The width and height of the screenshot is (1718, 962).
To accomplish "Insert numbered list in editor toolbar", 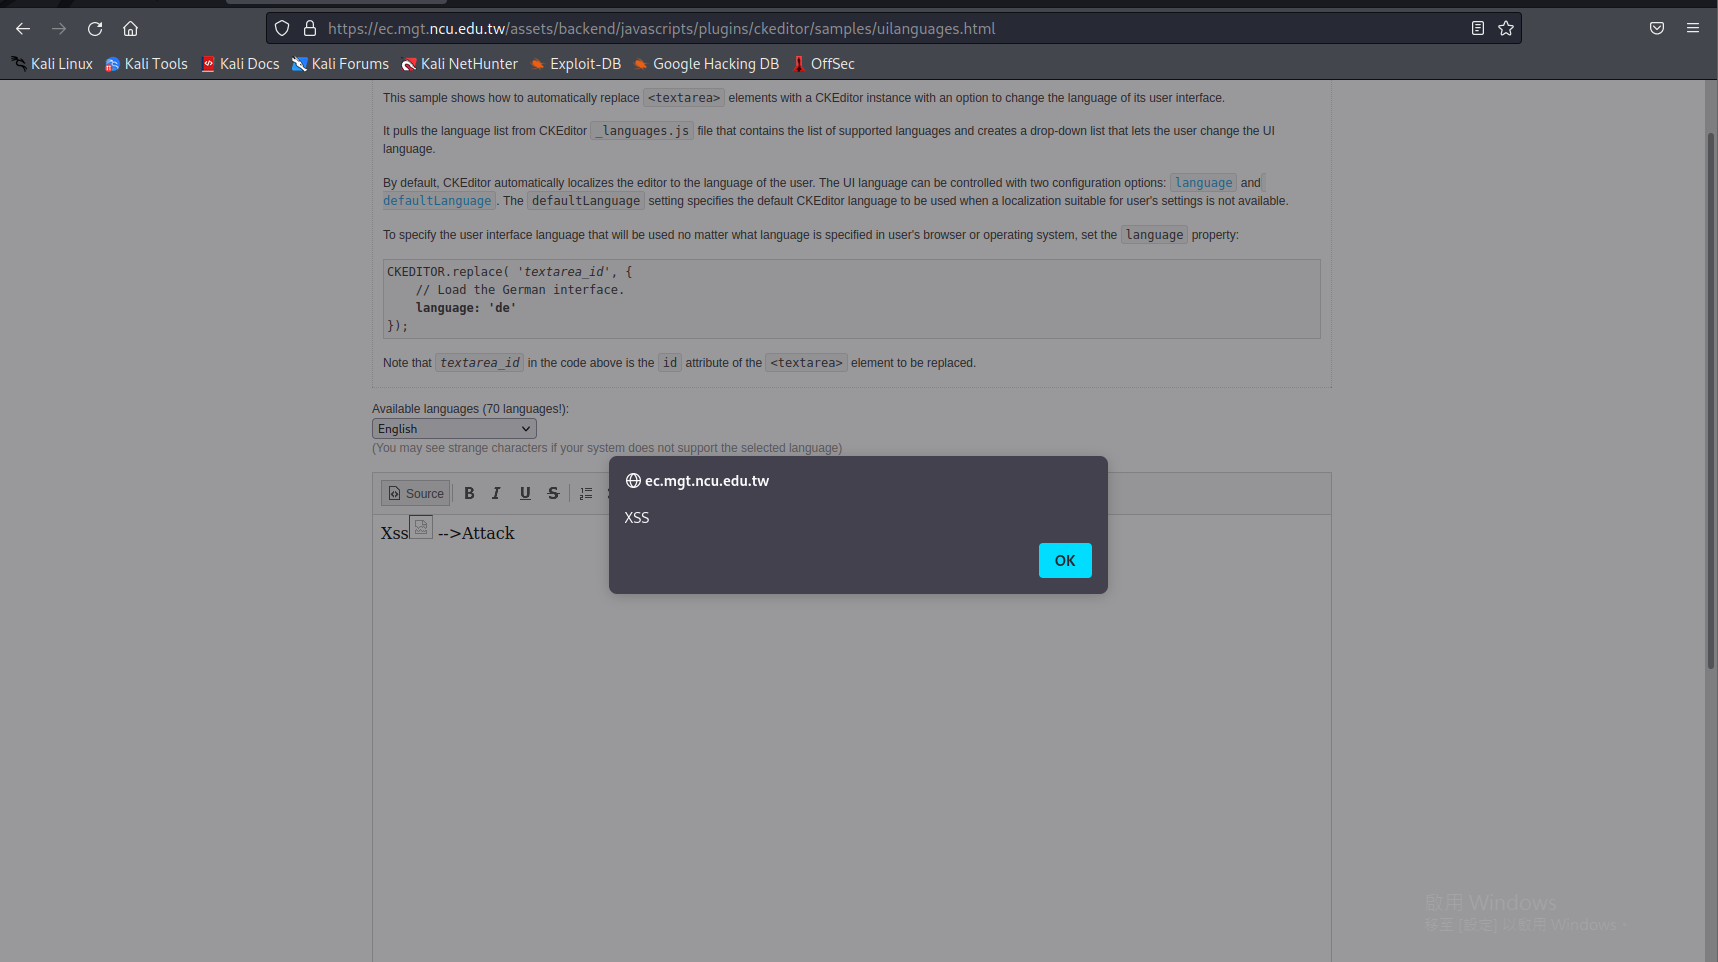I will 586,493.
